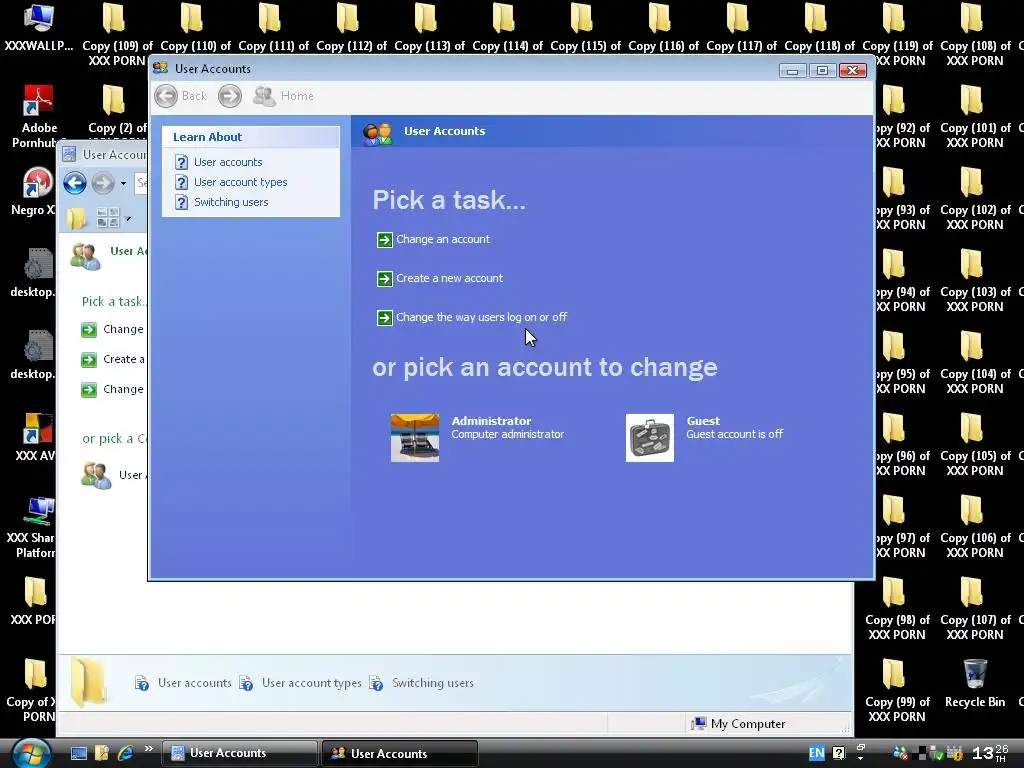Launch Internet Explorer from quick launch
Viewport: 1024px width, 768px height.
coord(125,754)
